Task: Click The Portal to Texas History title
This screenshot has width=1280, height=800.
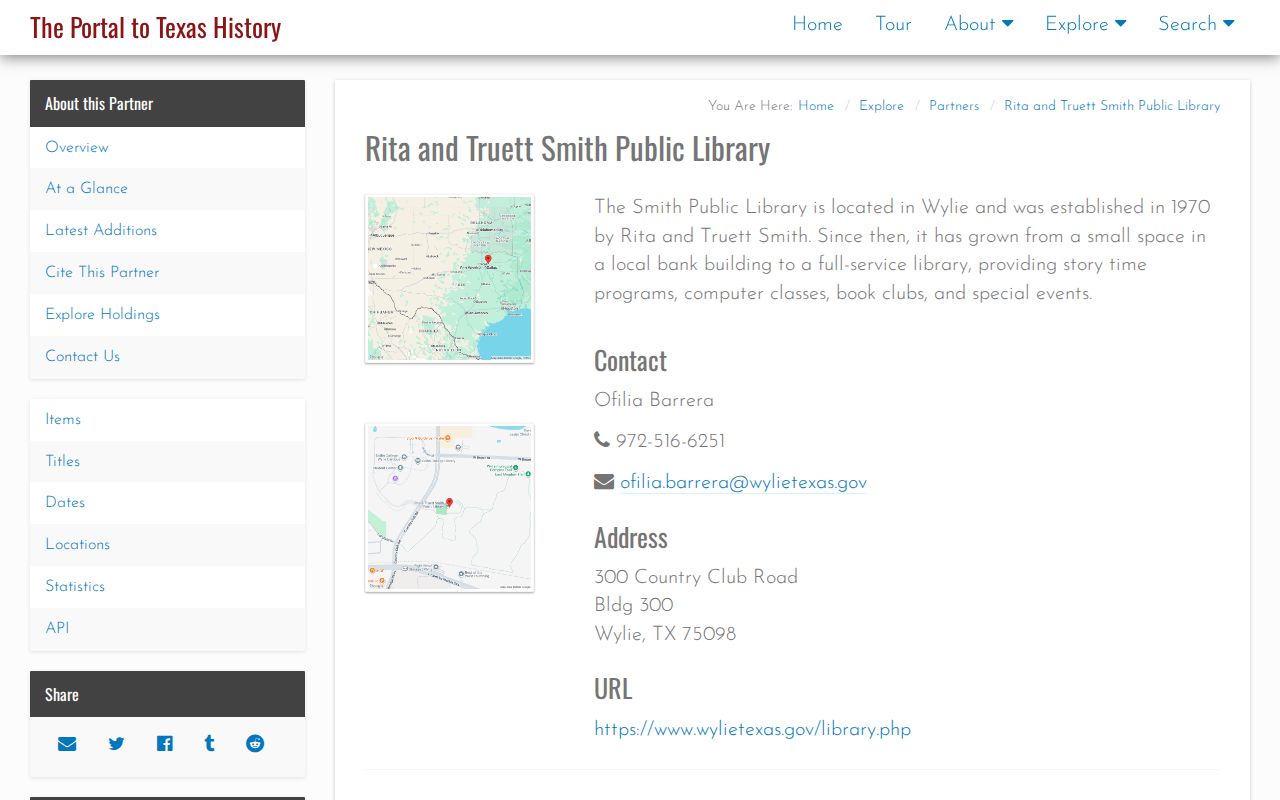Action: click(x=156, y=27)
